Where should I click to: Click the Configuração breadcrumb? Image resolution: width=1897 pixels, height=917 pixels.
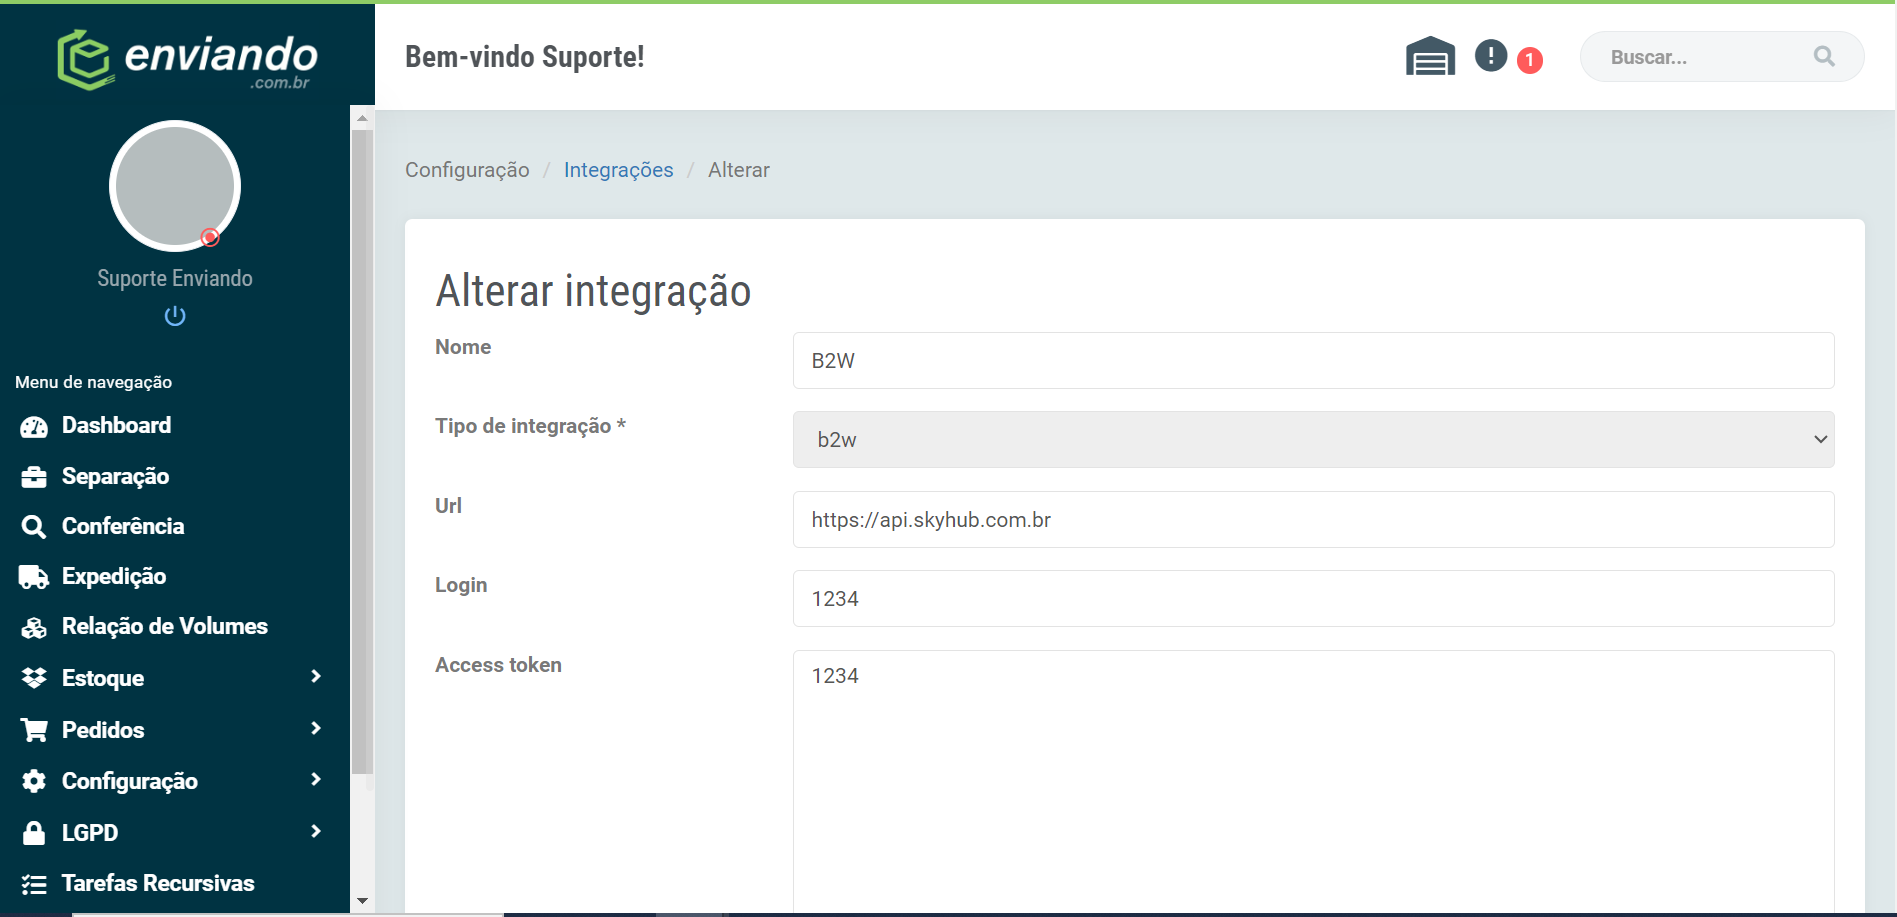(467, 170)
